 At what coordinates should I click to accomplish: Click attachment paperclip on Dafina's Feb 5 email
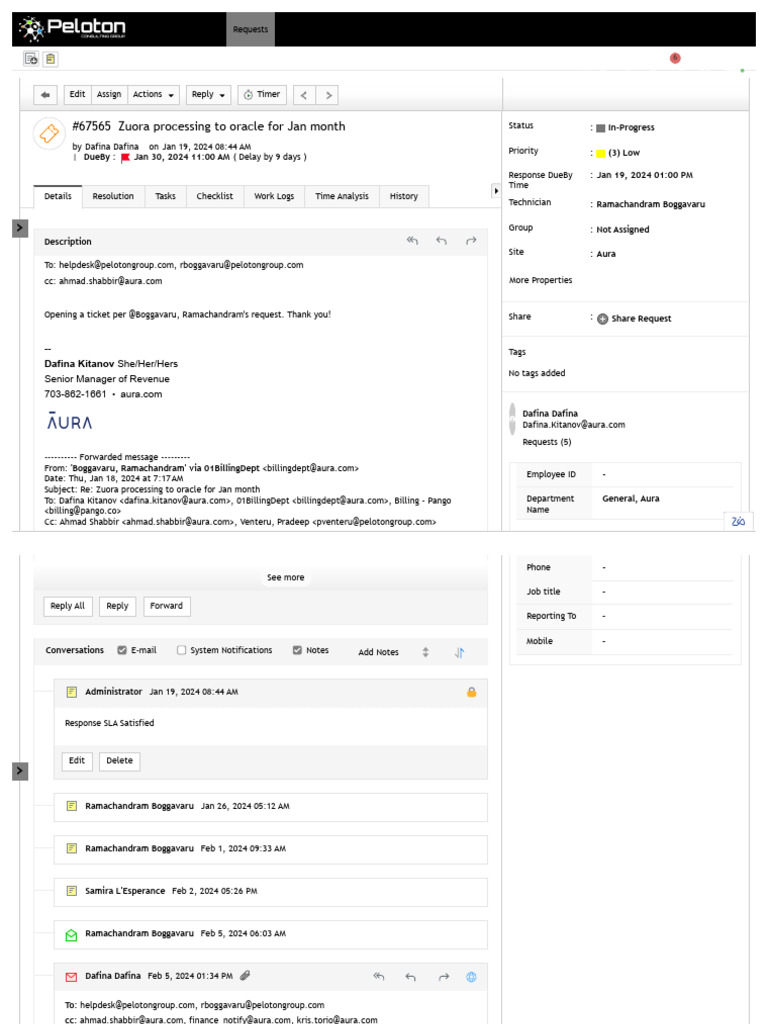pyautogui.click(x=245, y=976)
